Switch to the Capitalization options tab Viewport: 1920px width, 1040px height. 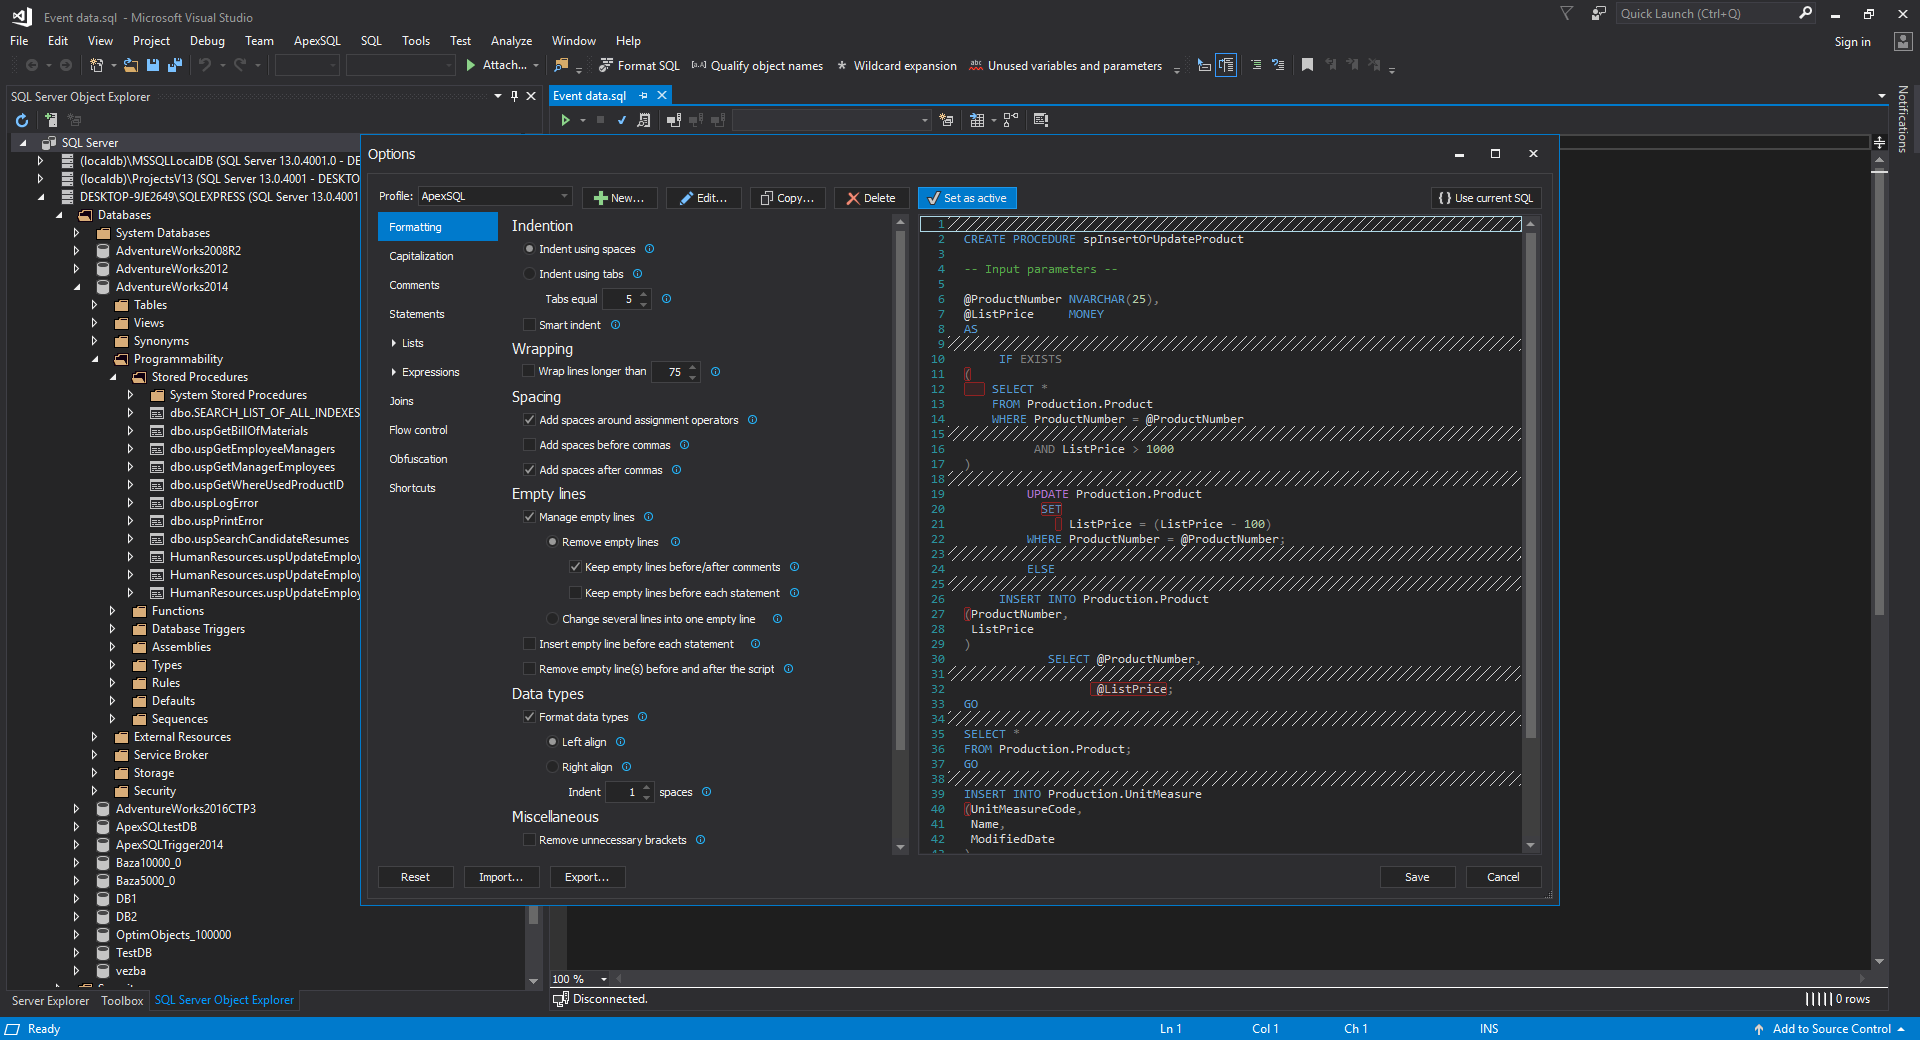[x=421, y=256]
